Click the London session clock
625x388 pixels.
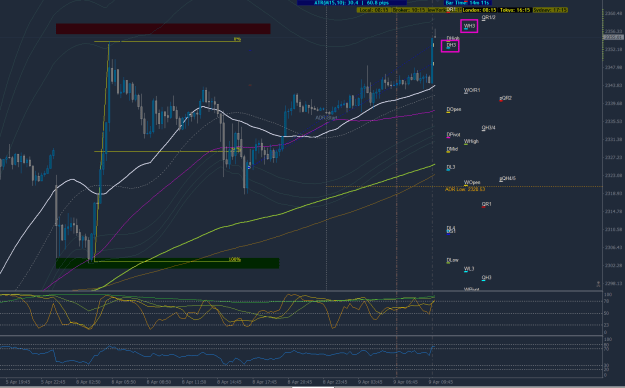(x=480, y=10)
